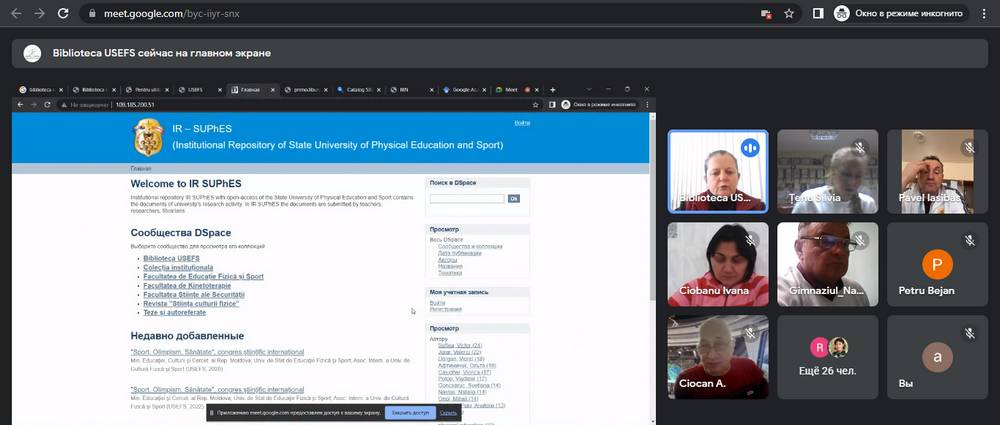Click the Biblioteca USEFS presenter avatar in banner
Viewport: 1000px width, 425px height.
pyautogui.click(x=33, y=54)
